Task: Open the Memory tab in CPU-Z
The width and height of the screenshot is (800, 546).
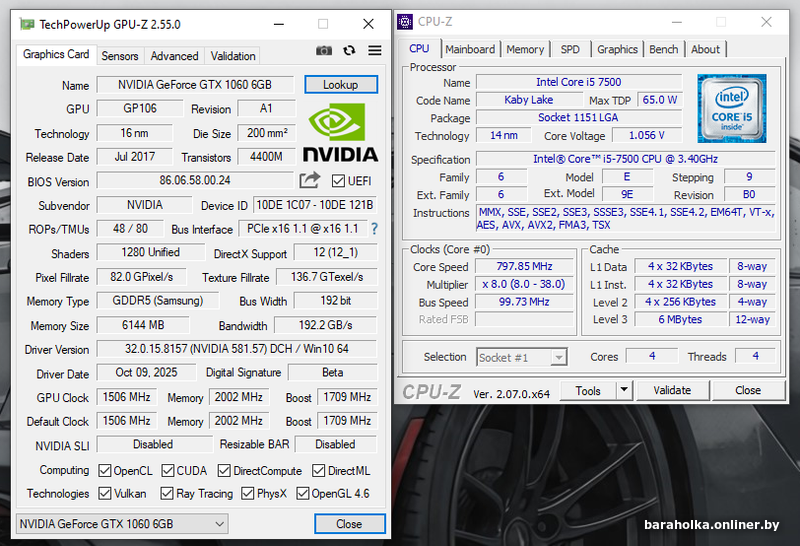Action: [525, 49]
